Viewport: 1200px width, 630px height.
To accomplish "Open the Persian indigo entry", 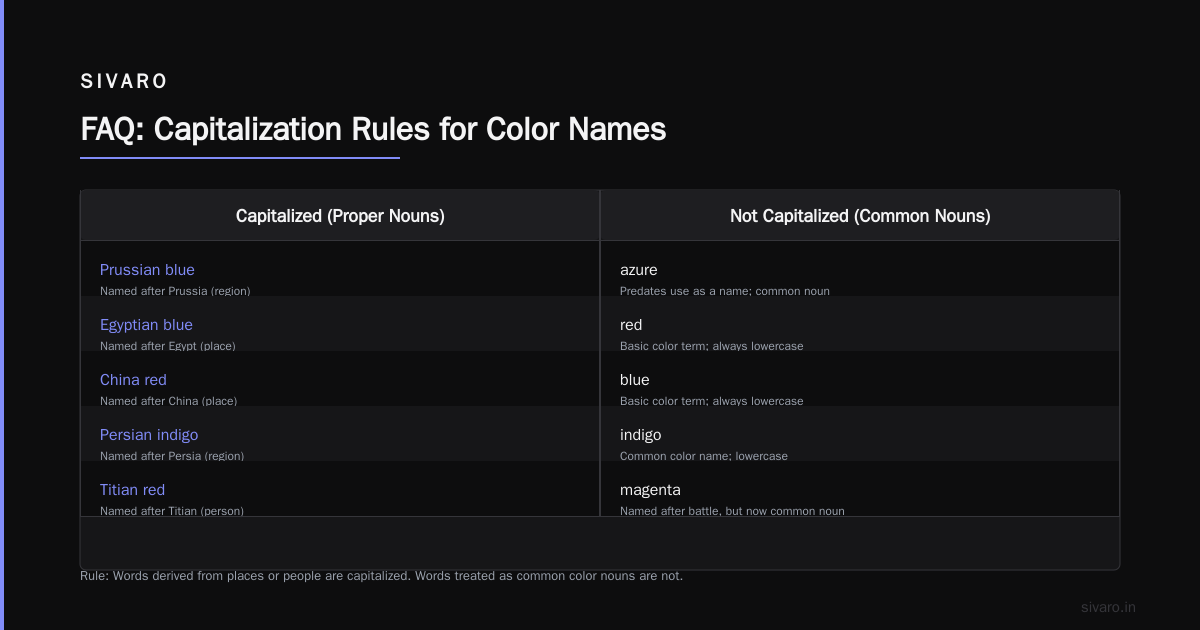I will [149, 435].
